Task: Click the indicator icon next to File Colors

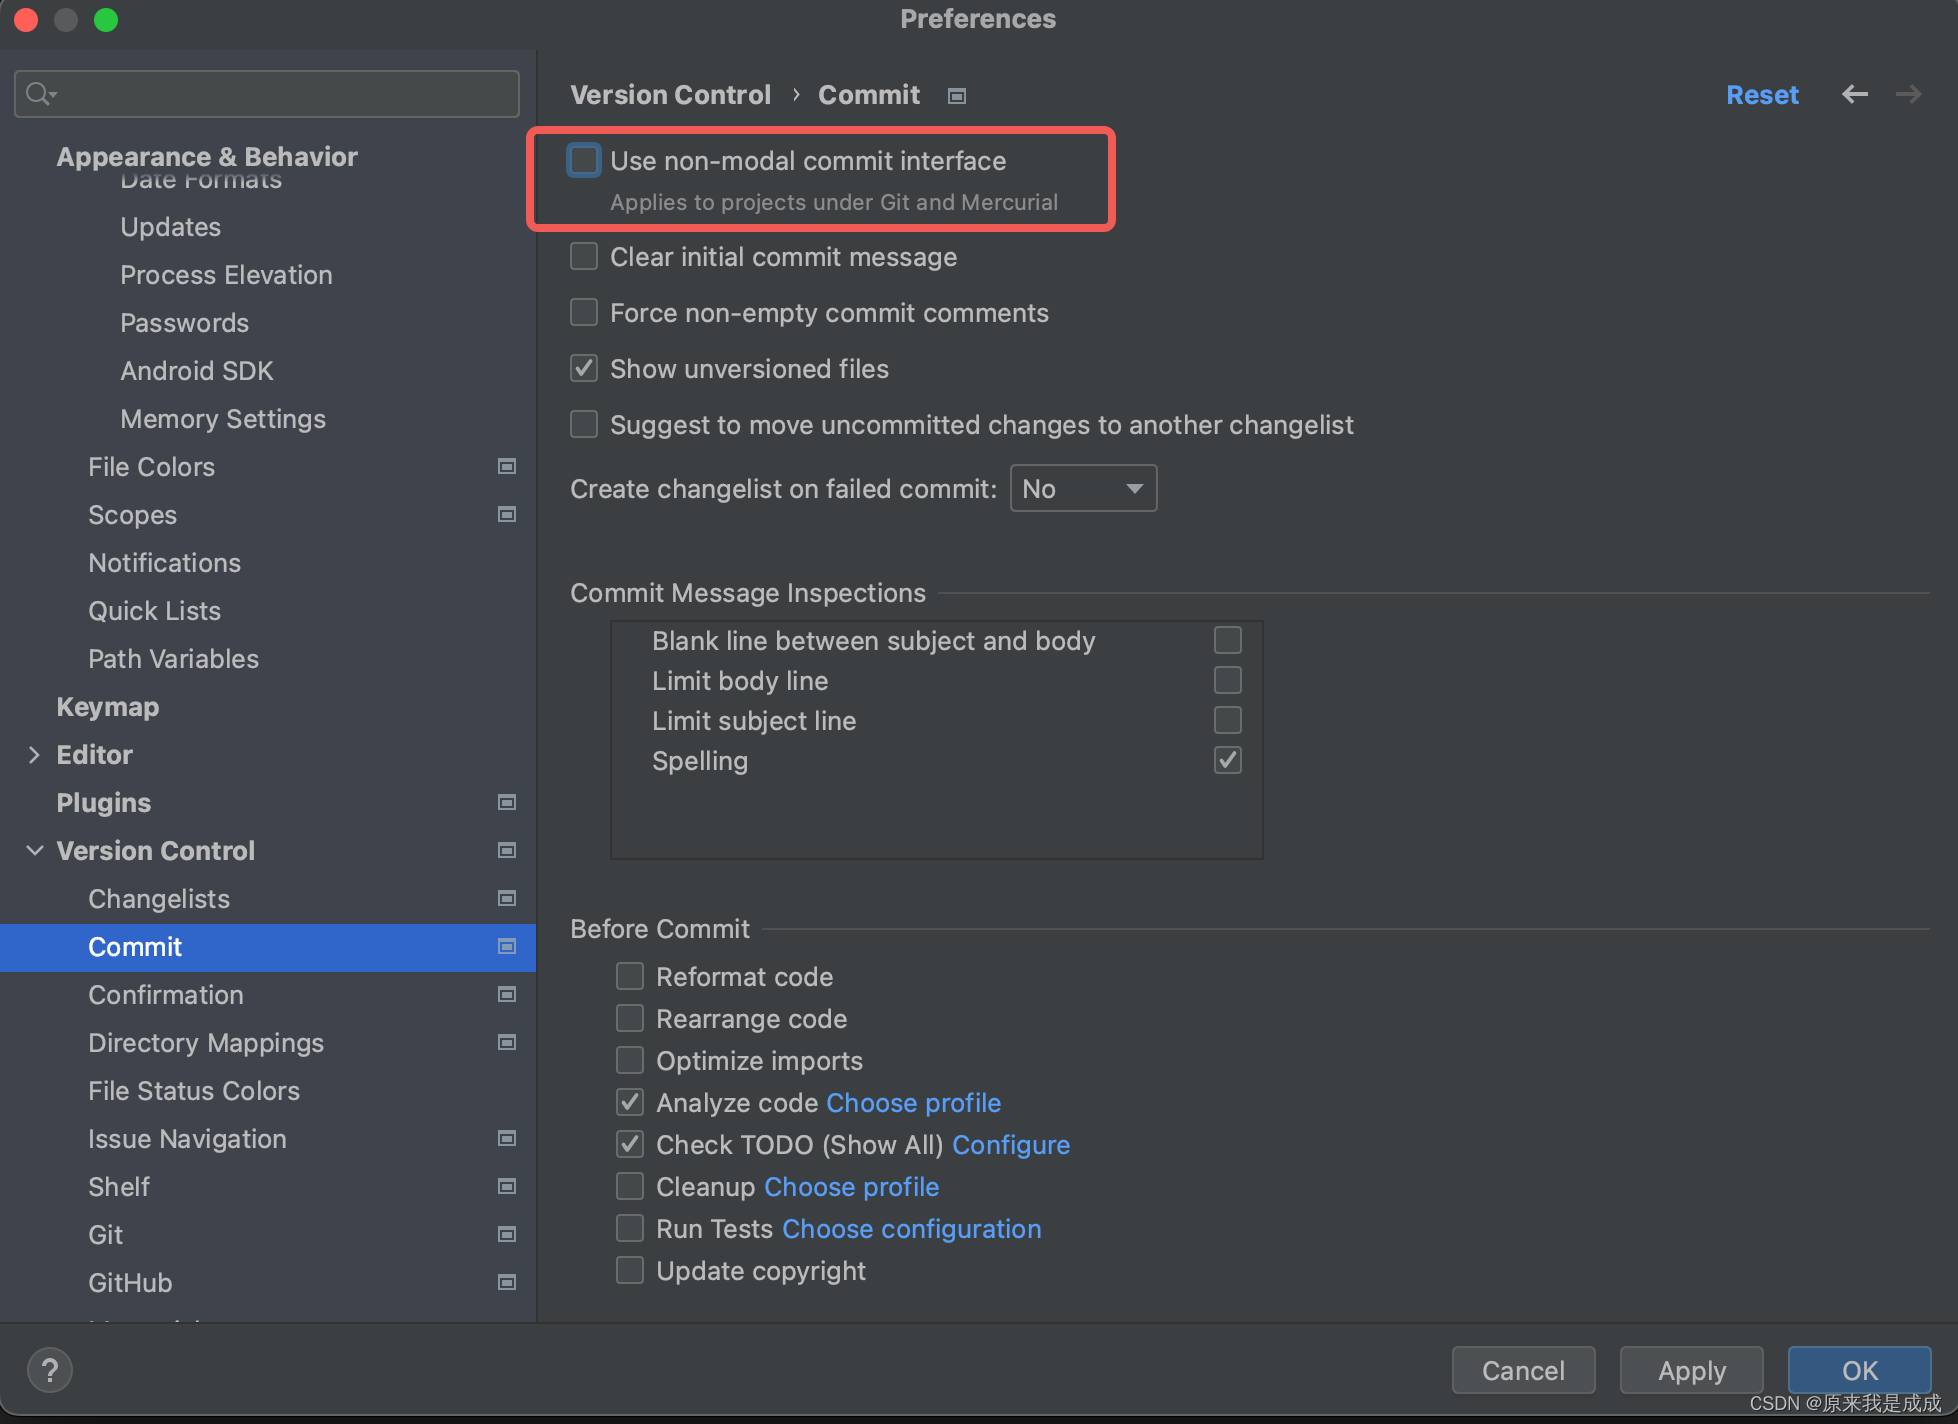Action: (507, 466)
